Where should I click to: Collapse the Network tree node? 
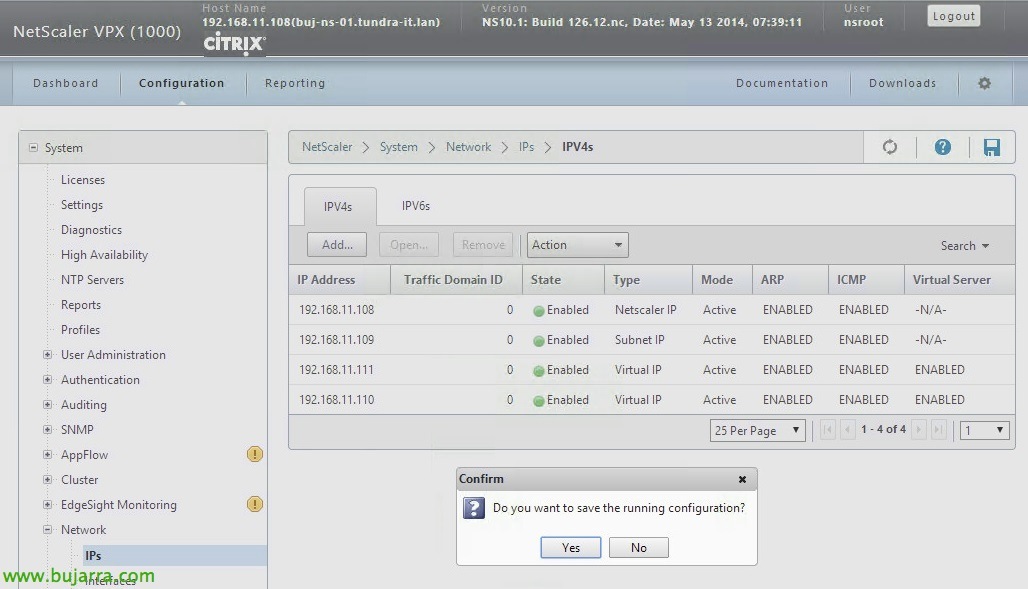point(47,529)
